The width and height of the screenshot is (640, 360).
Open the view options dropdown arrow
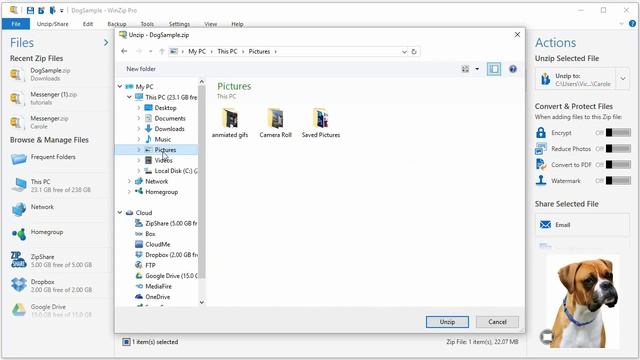(477, 69)
